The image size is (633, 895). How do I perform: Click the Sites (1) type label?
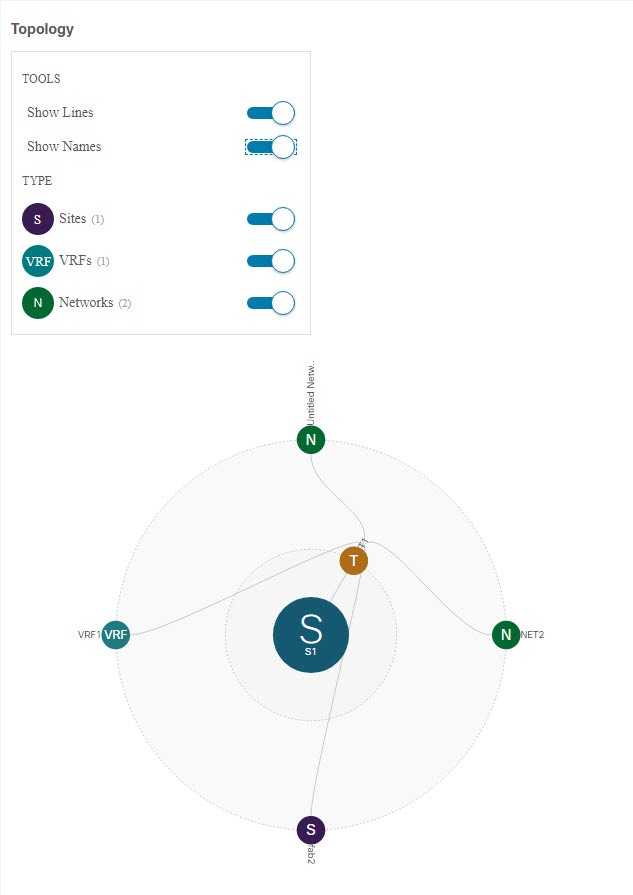coord(82,219)
